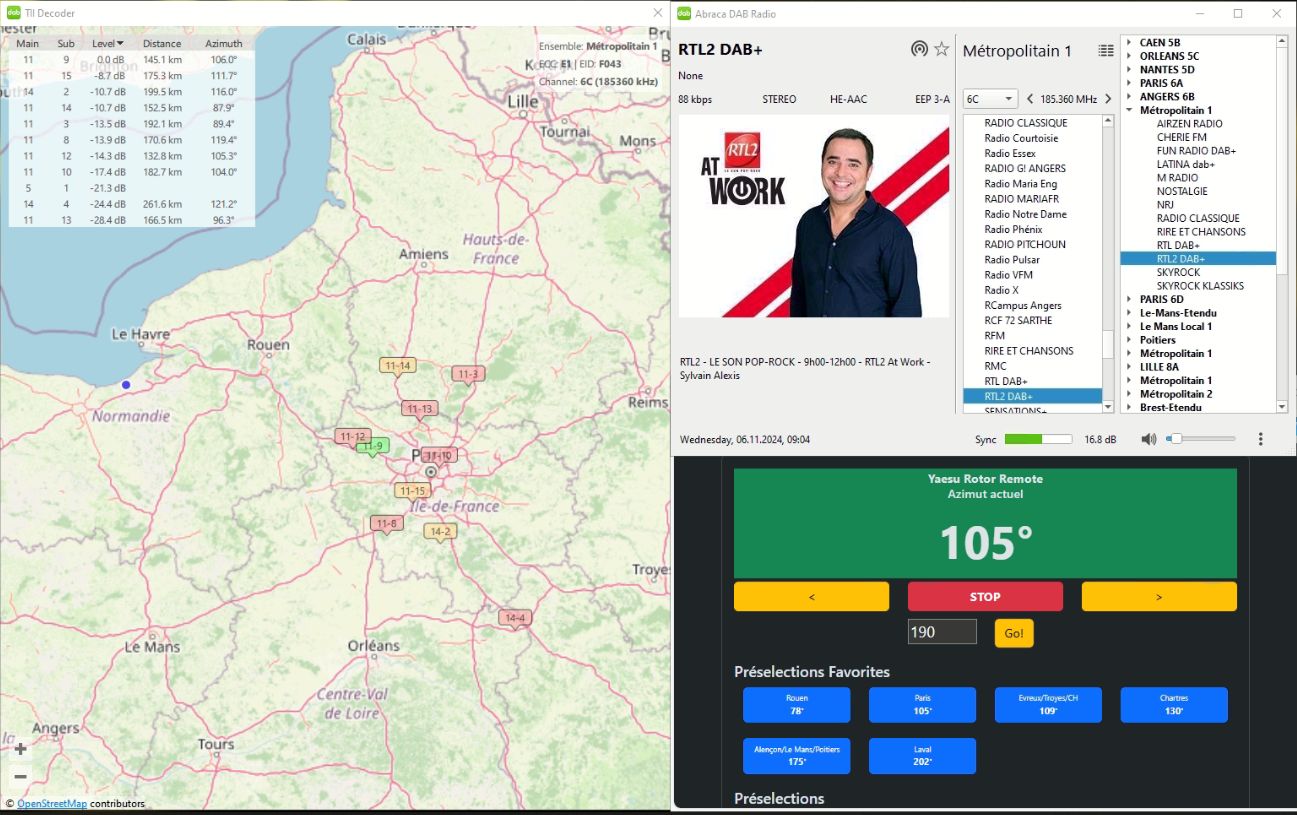
Task: Select the Alençon/Le Mans/Poitiers 175° preset
Action: (797, 756)
